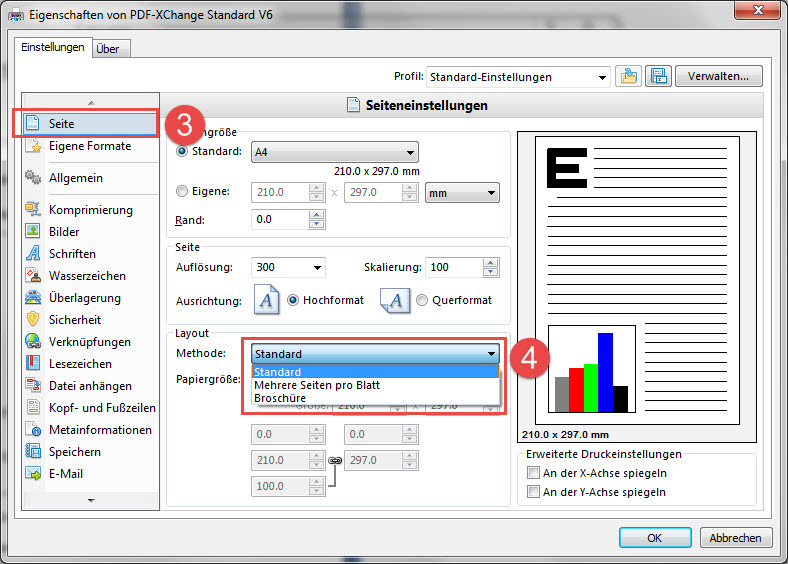Click the Querformat landscape page icon

[395, 301]
